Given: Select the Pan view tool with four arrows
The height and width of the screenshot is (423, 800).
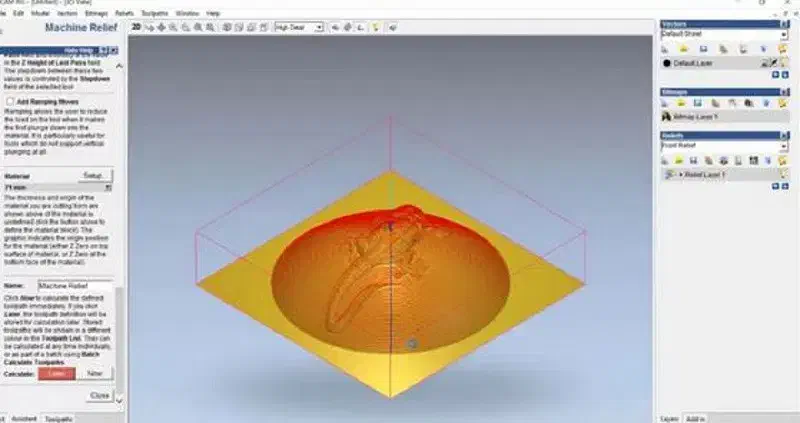Looking at the screenshot, I should pos(162,28).
